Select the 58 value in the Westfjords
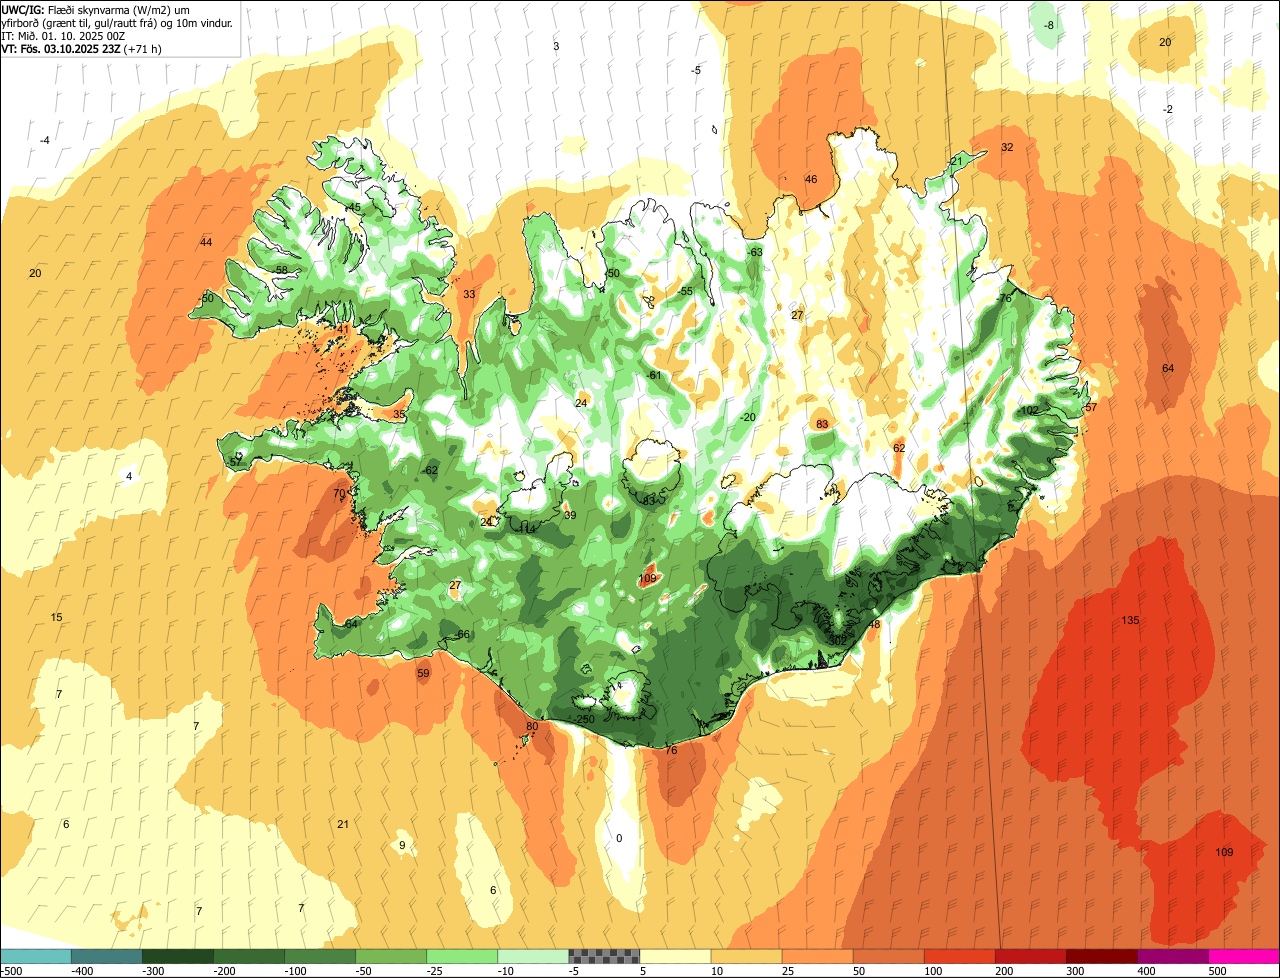The width and height of the screenshot is (1280, 978). click(x=281, y=270)
